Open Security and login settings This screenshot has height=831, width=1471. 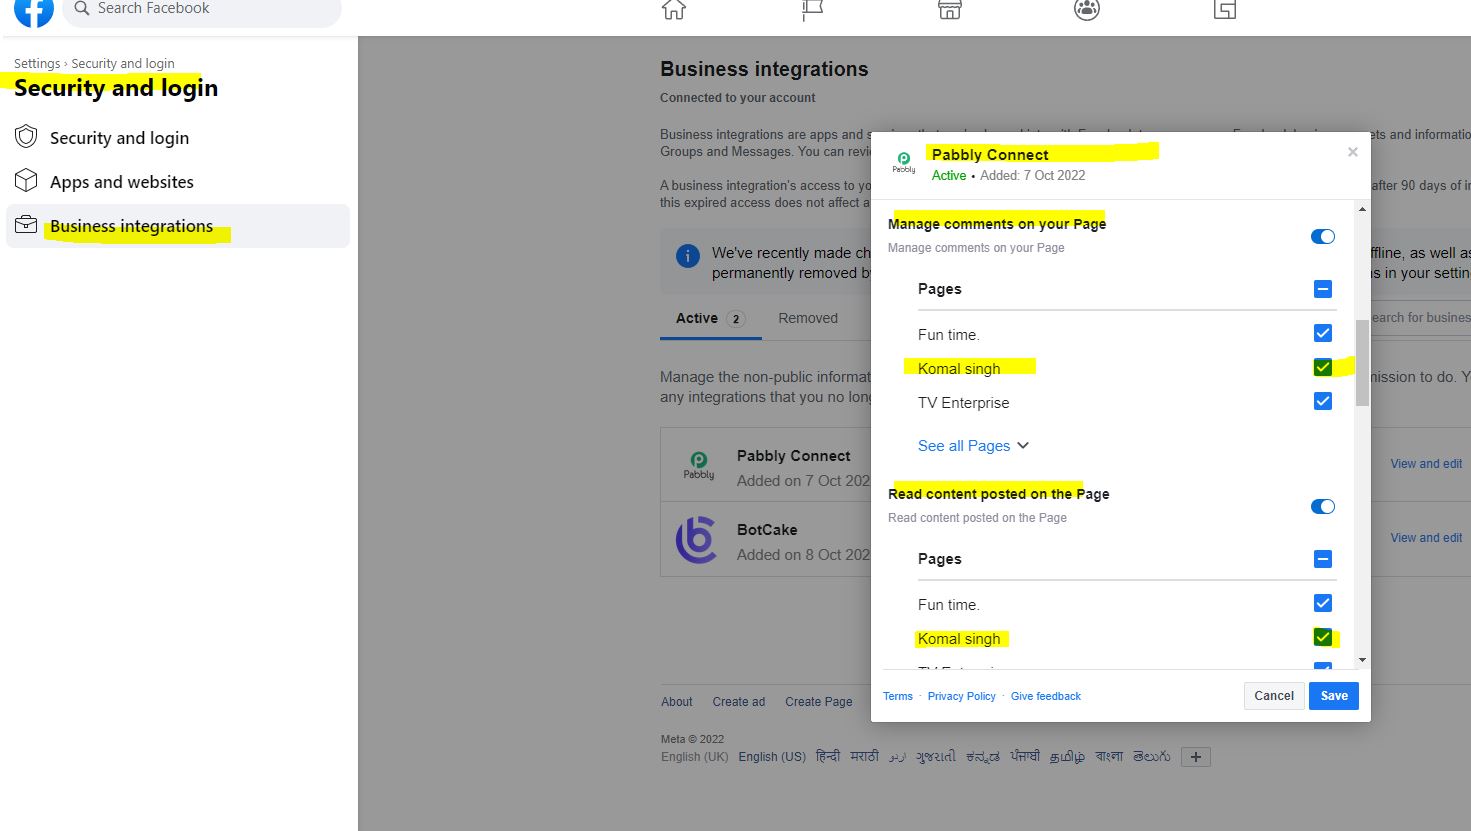[x=178, y=138]
